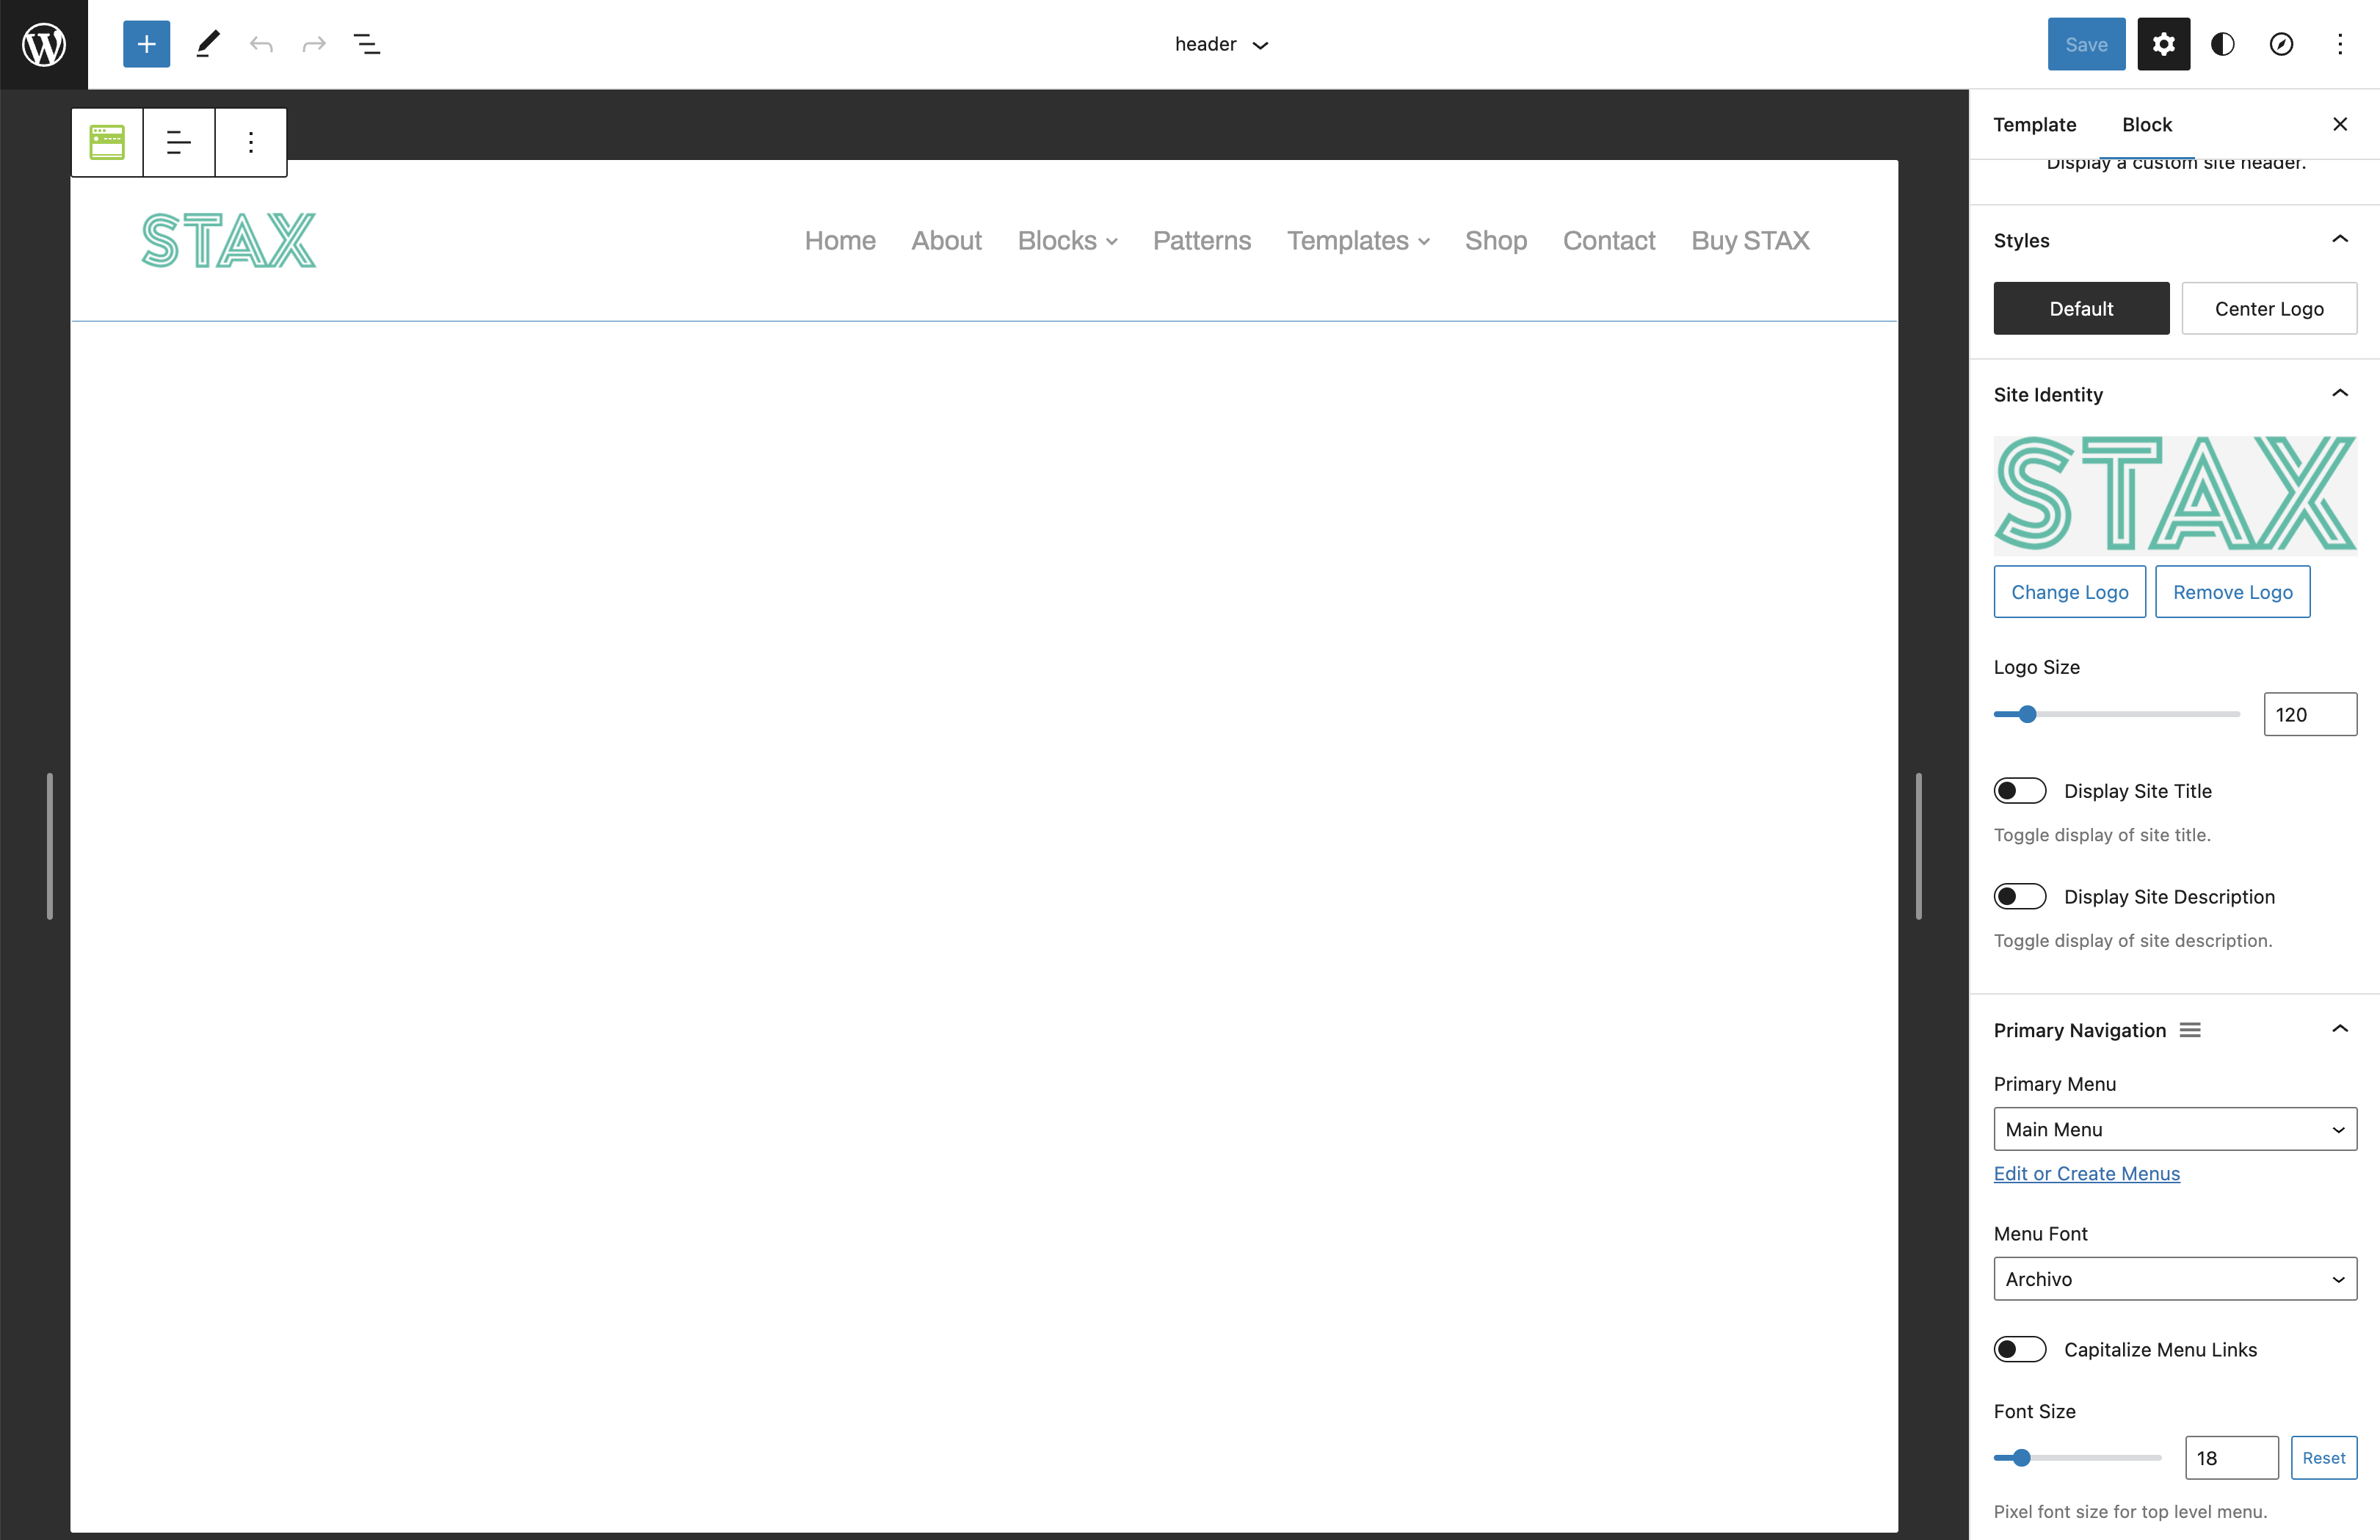Switch to the Template tab
Image resolution: width=2380 pixels, height=1540 pixels.
click(2035, 124)
